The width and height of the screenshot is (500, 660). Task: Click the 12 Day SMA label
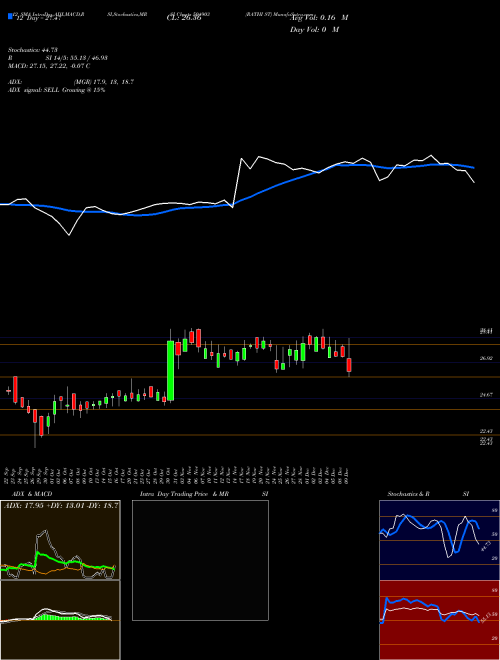click(37, 18)
